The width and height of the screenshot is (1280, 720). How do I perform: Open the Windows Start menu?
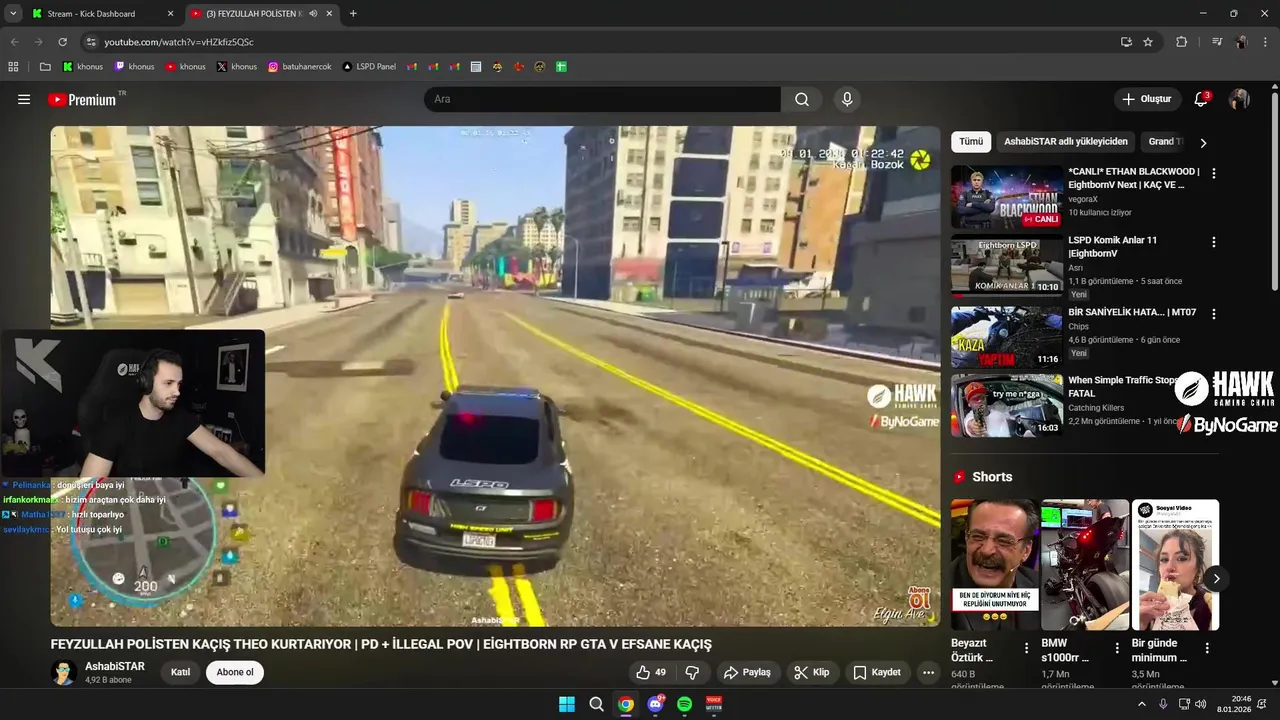566,704
